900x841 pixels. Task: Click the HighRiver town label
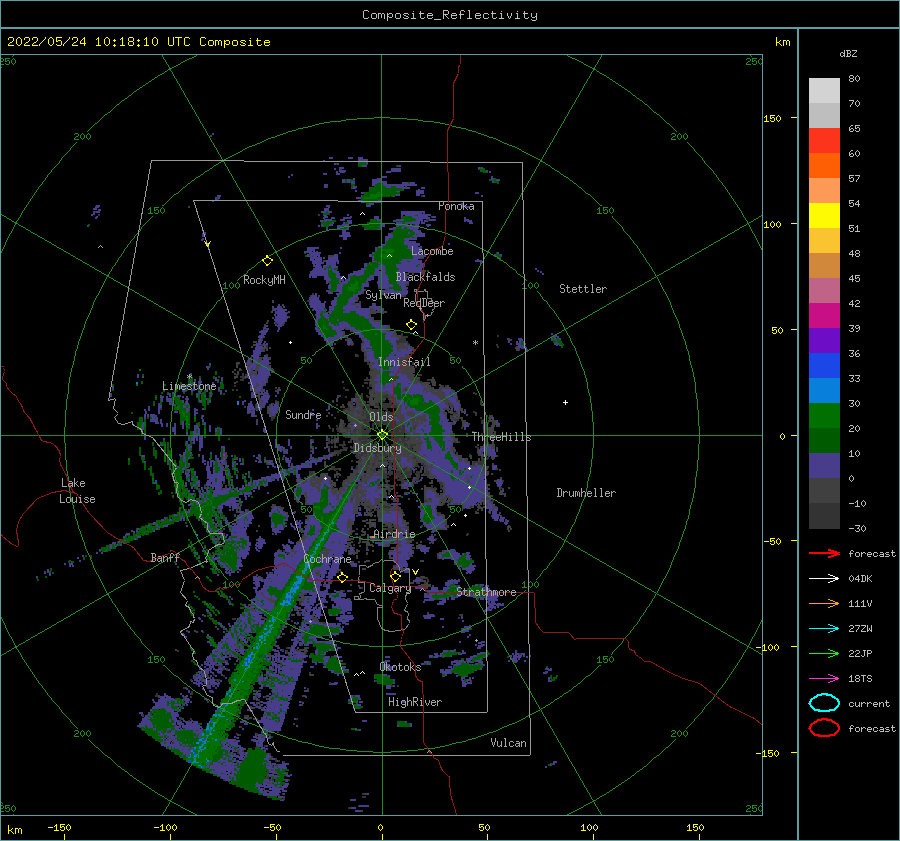pos(415,702)
